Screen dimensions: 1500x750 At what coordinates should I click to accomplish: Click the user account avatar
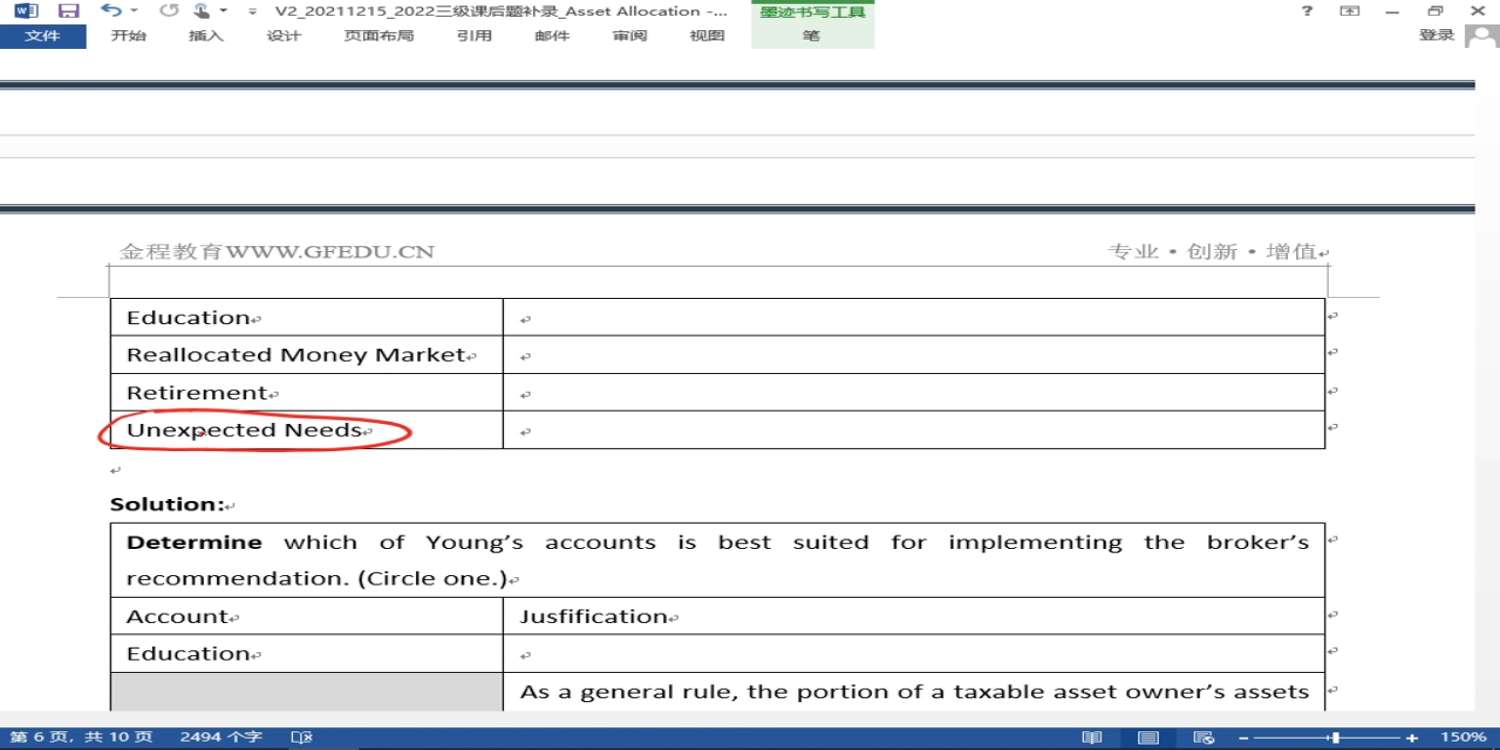(1482, 36)
